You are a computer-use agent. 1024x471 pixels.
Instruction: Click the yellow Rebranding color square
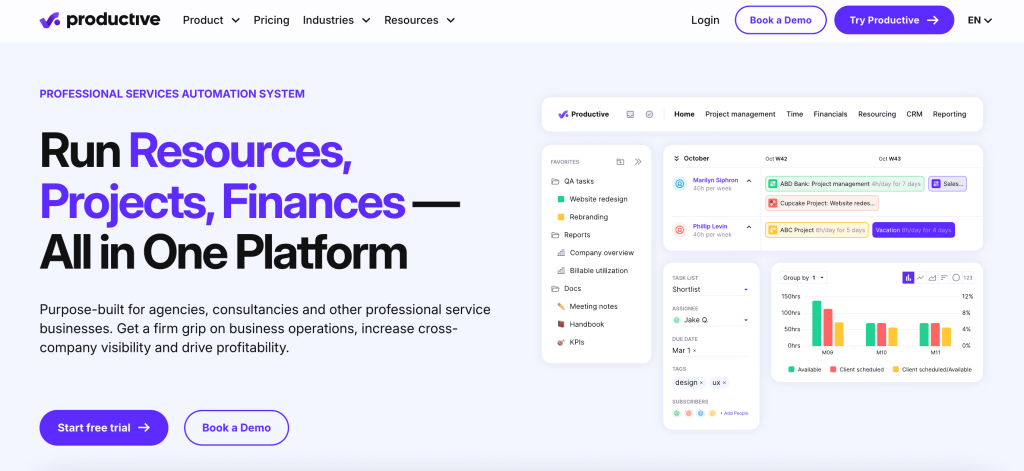(x=561, y=217)
